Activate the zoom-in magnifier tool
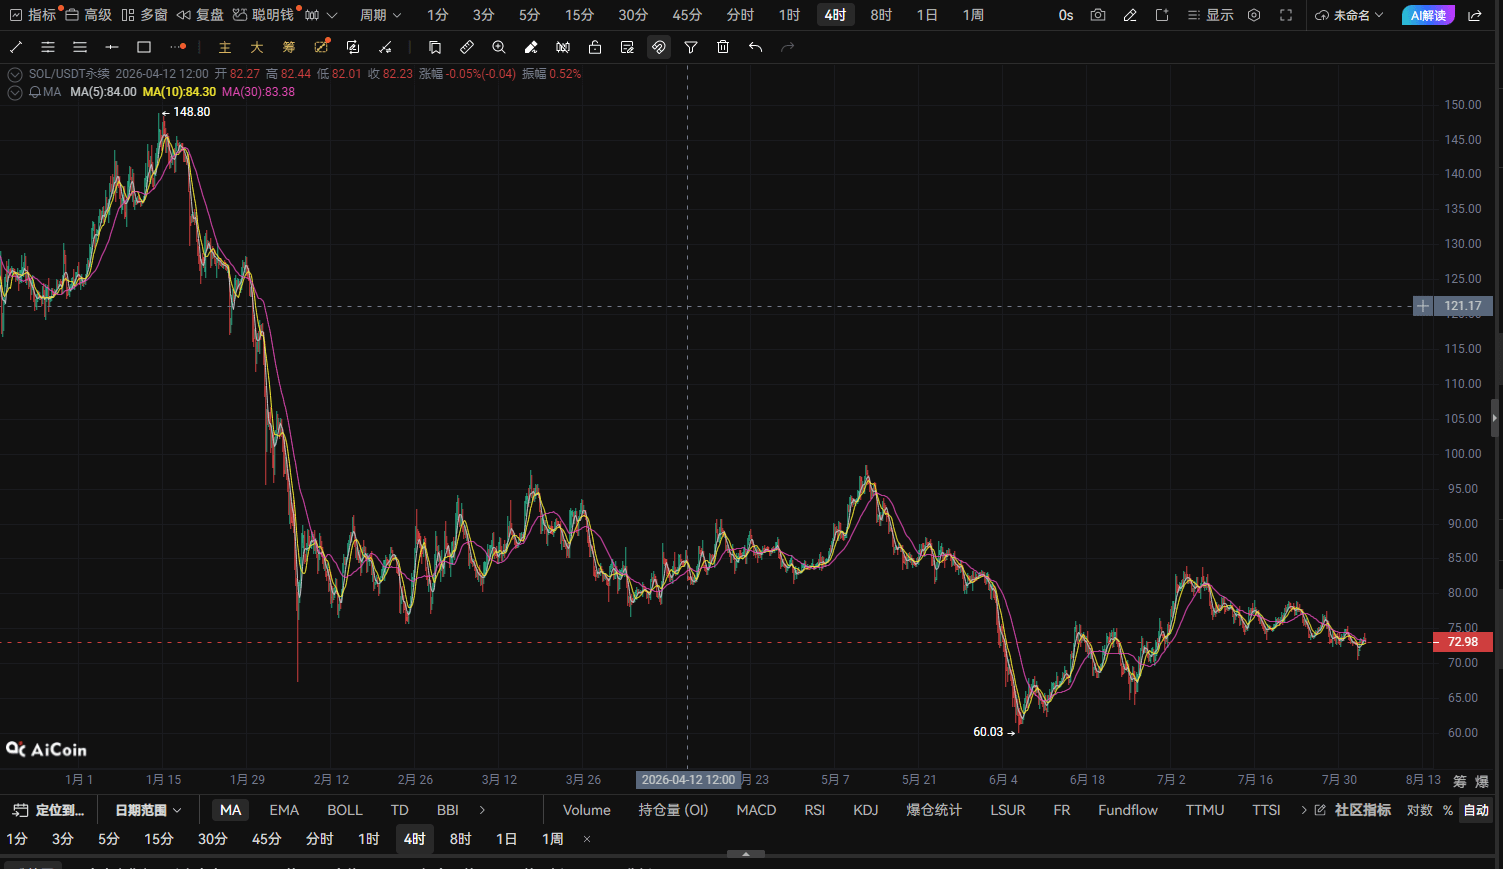This screenshot has height=869, width=1503. [x=499, y=47]
